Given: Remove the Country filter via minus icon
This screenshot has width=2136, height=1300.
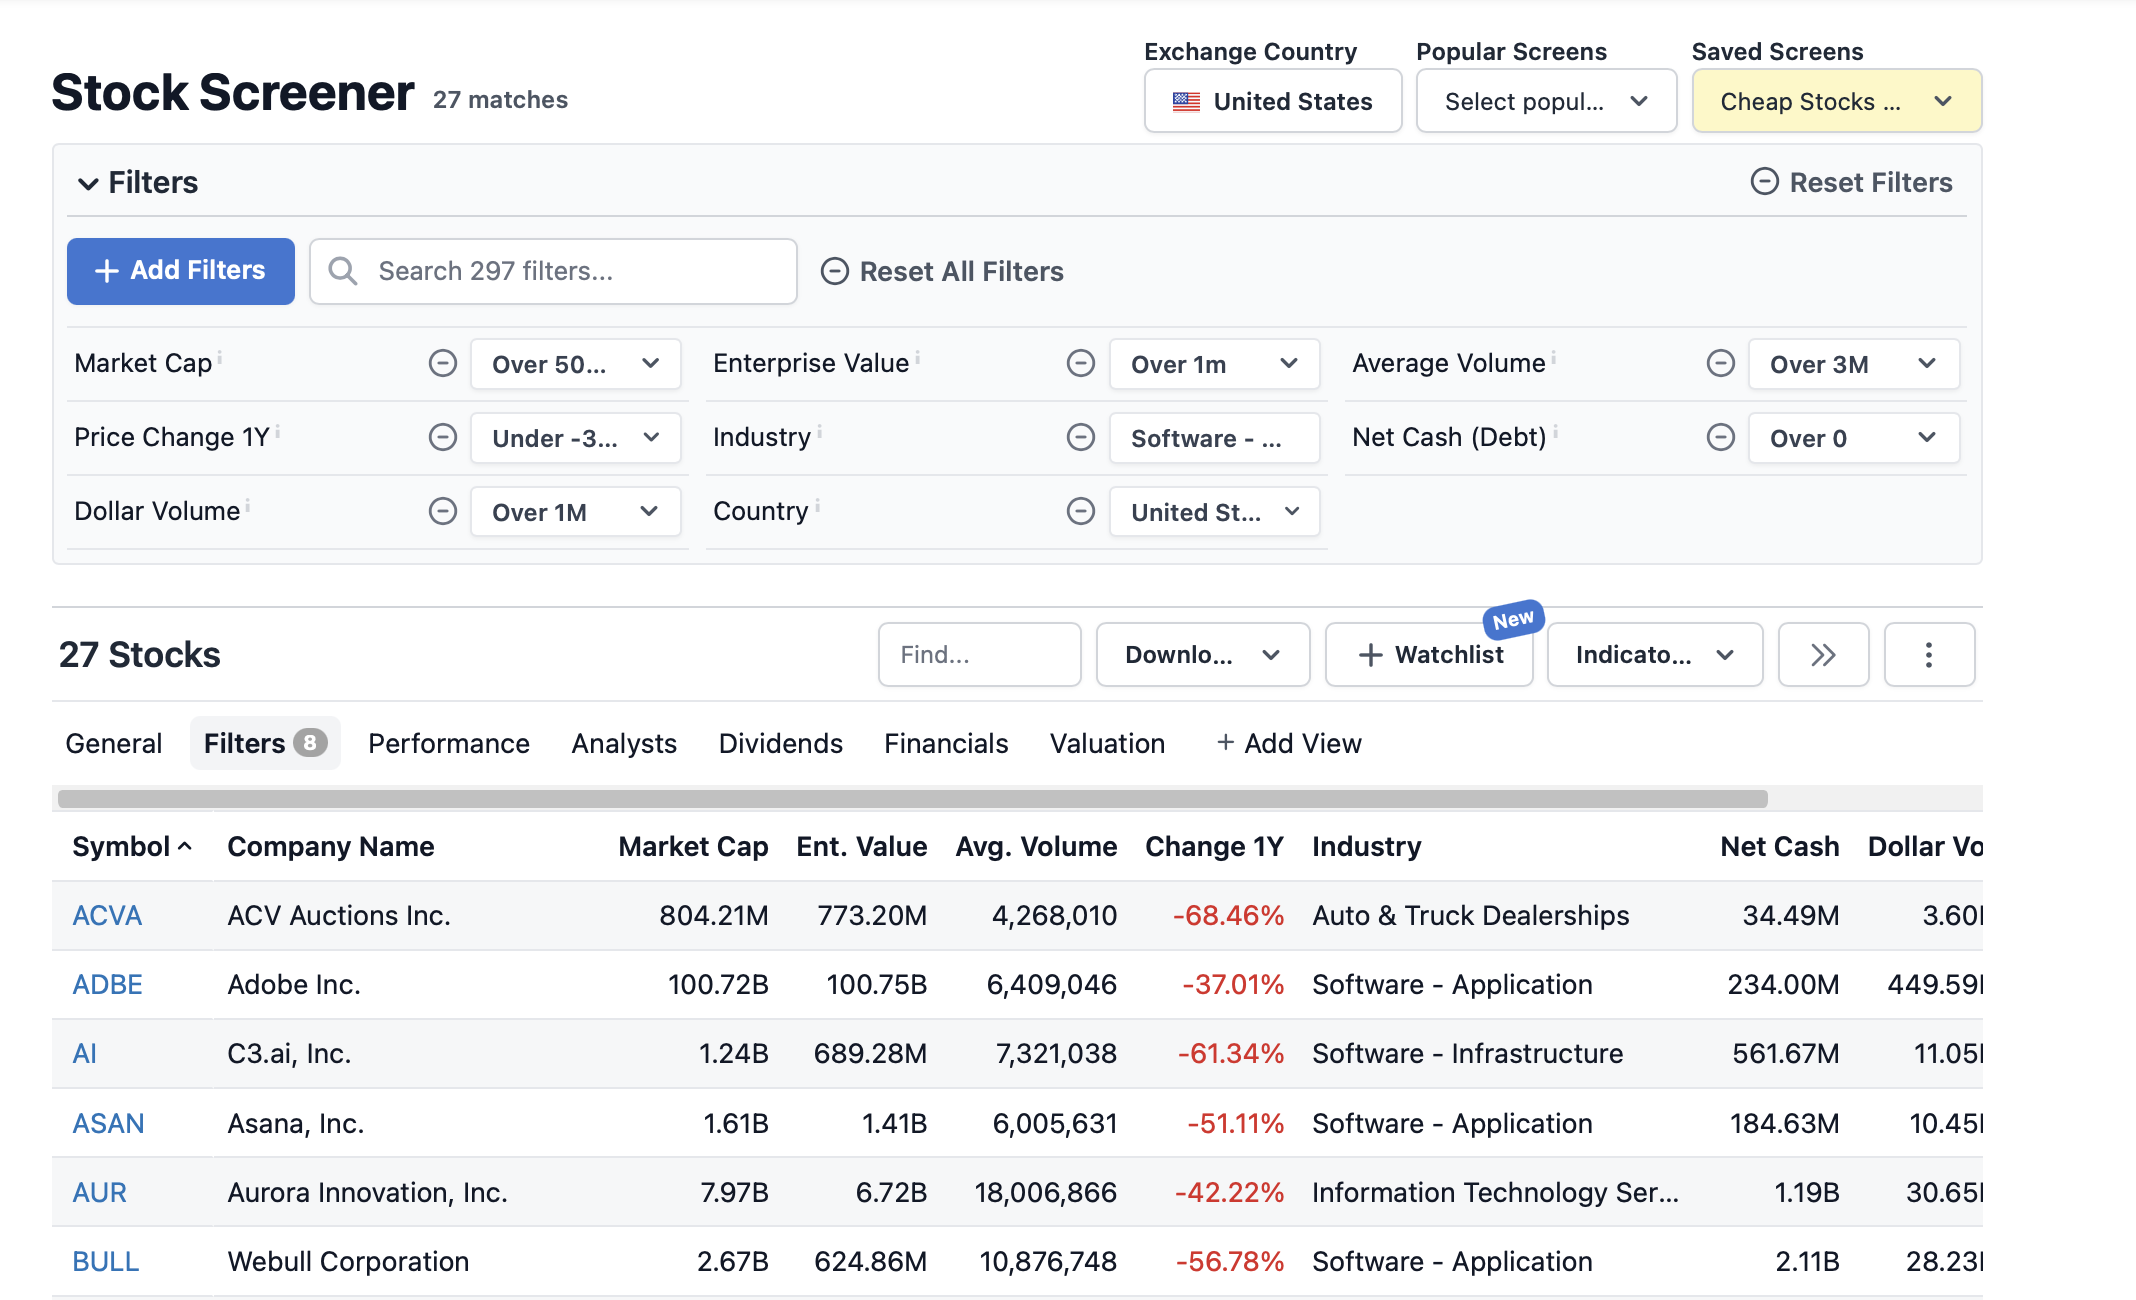Looking at the screenshot, I should point(1080,511).
